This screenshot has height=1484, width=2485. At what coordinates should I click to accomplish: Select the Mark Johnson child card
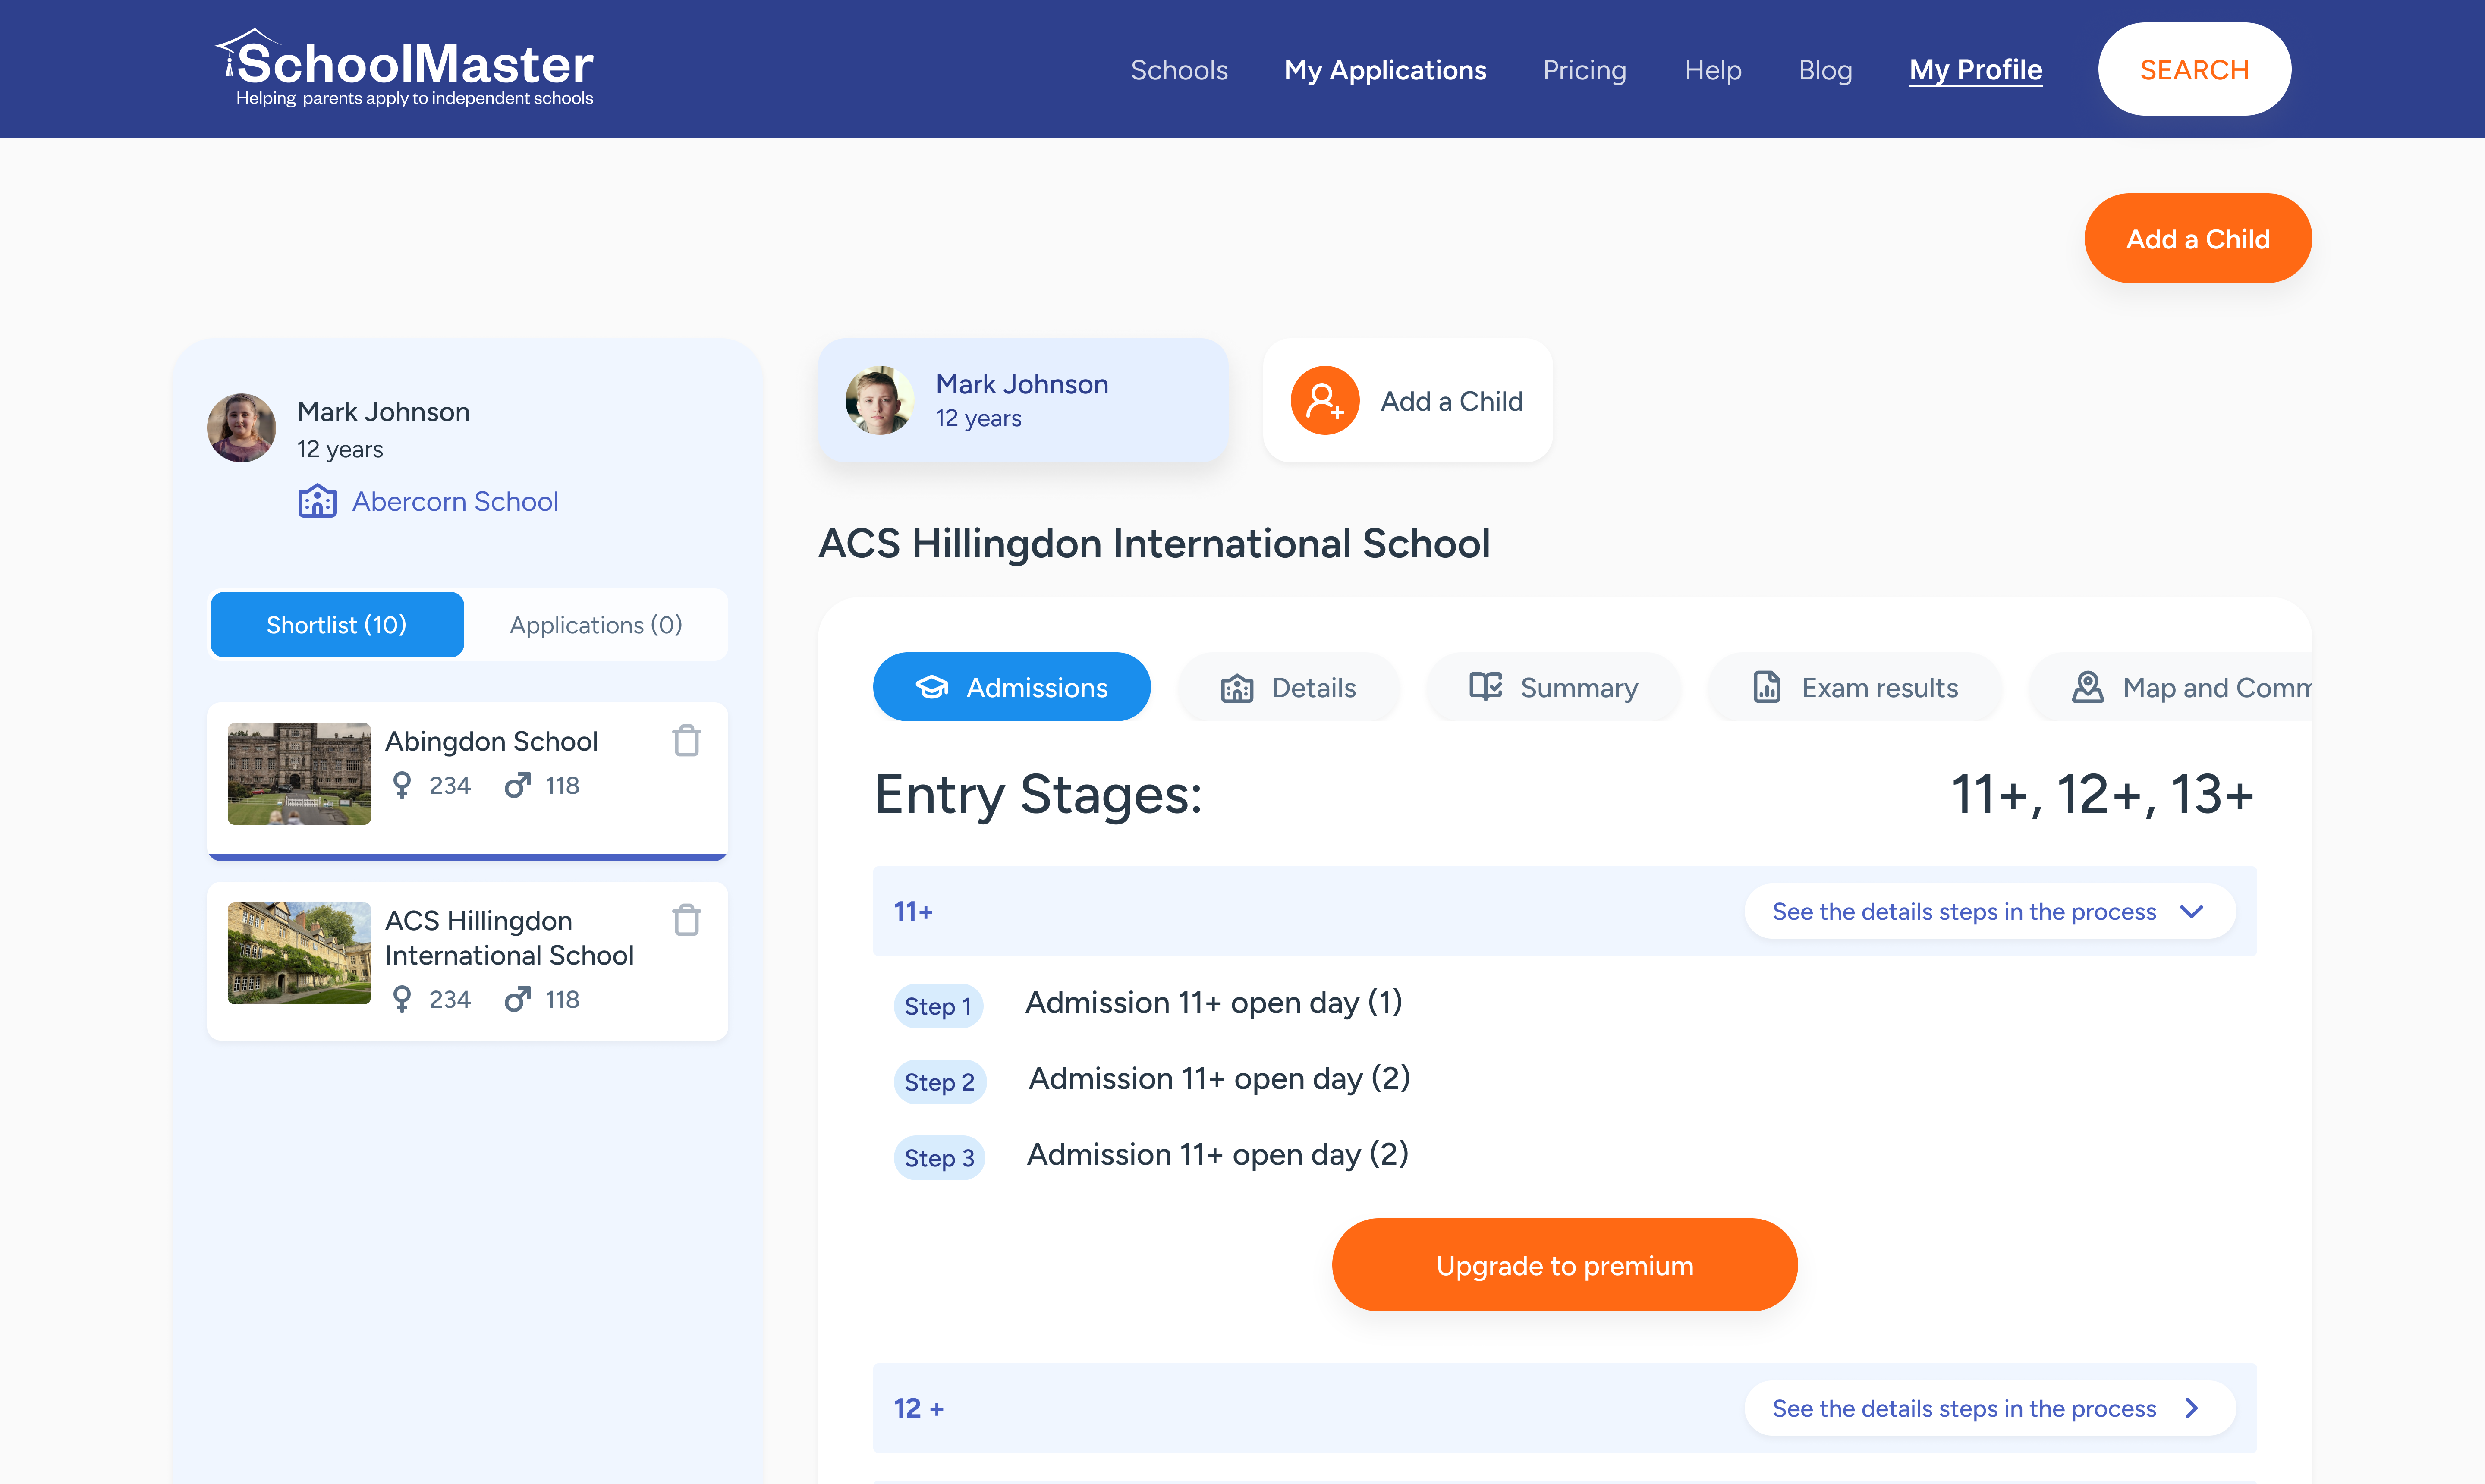pos(1023,400)
